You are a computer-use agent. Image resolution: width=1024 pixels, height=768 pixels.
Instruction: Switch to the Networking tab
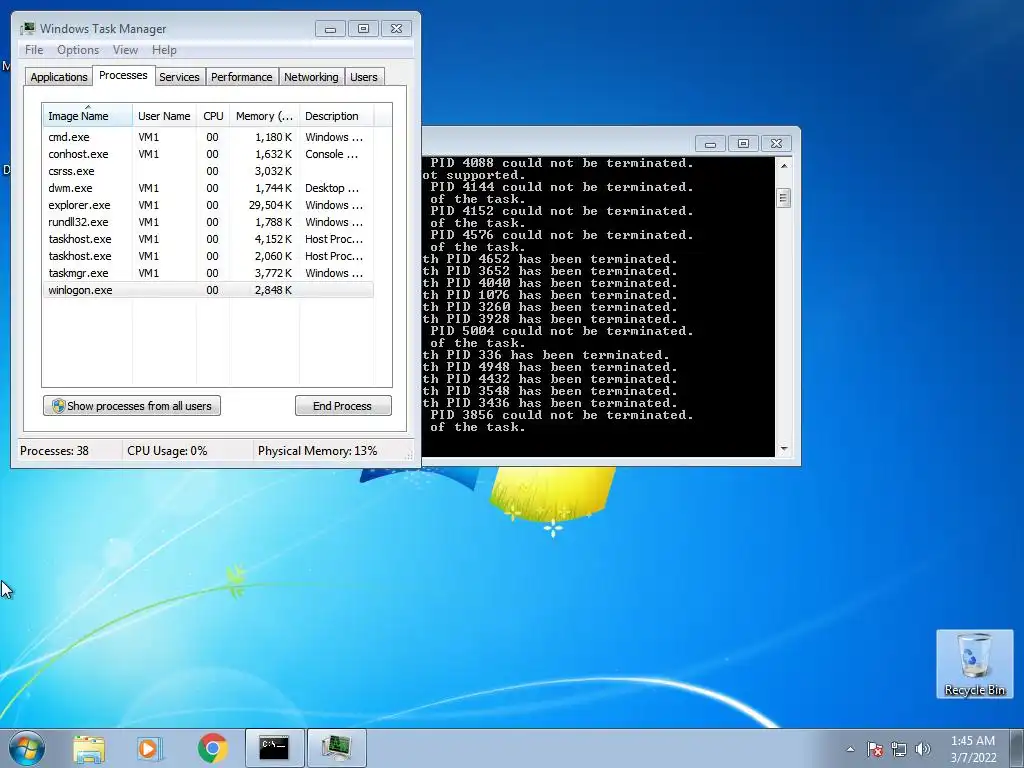tap(312, 77)
